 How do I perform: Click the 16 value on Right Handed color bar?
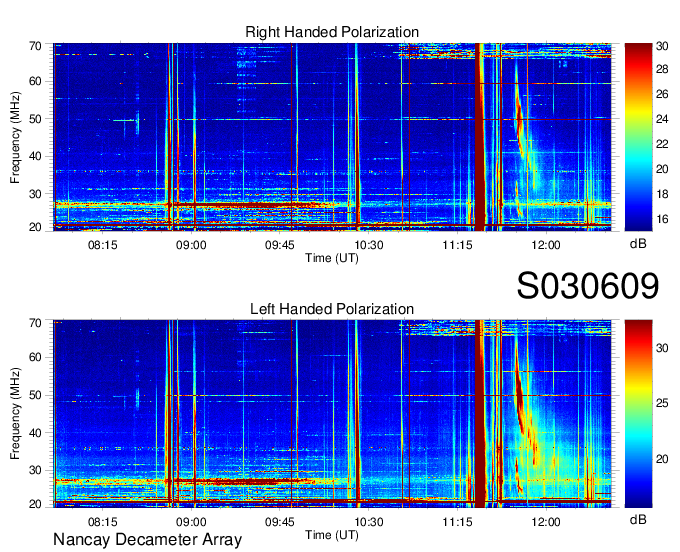pos(662,219)
